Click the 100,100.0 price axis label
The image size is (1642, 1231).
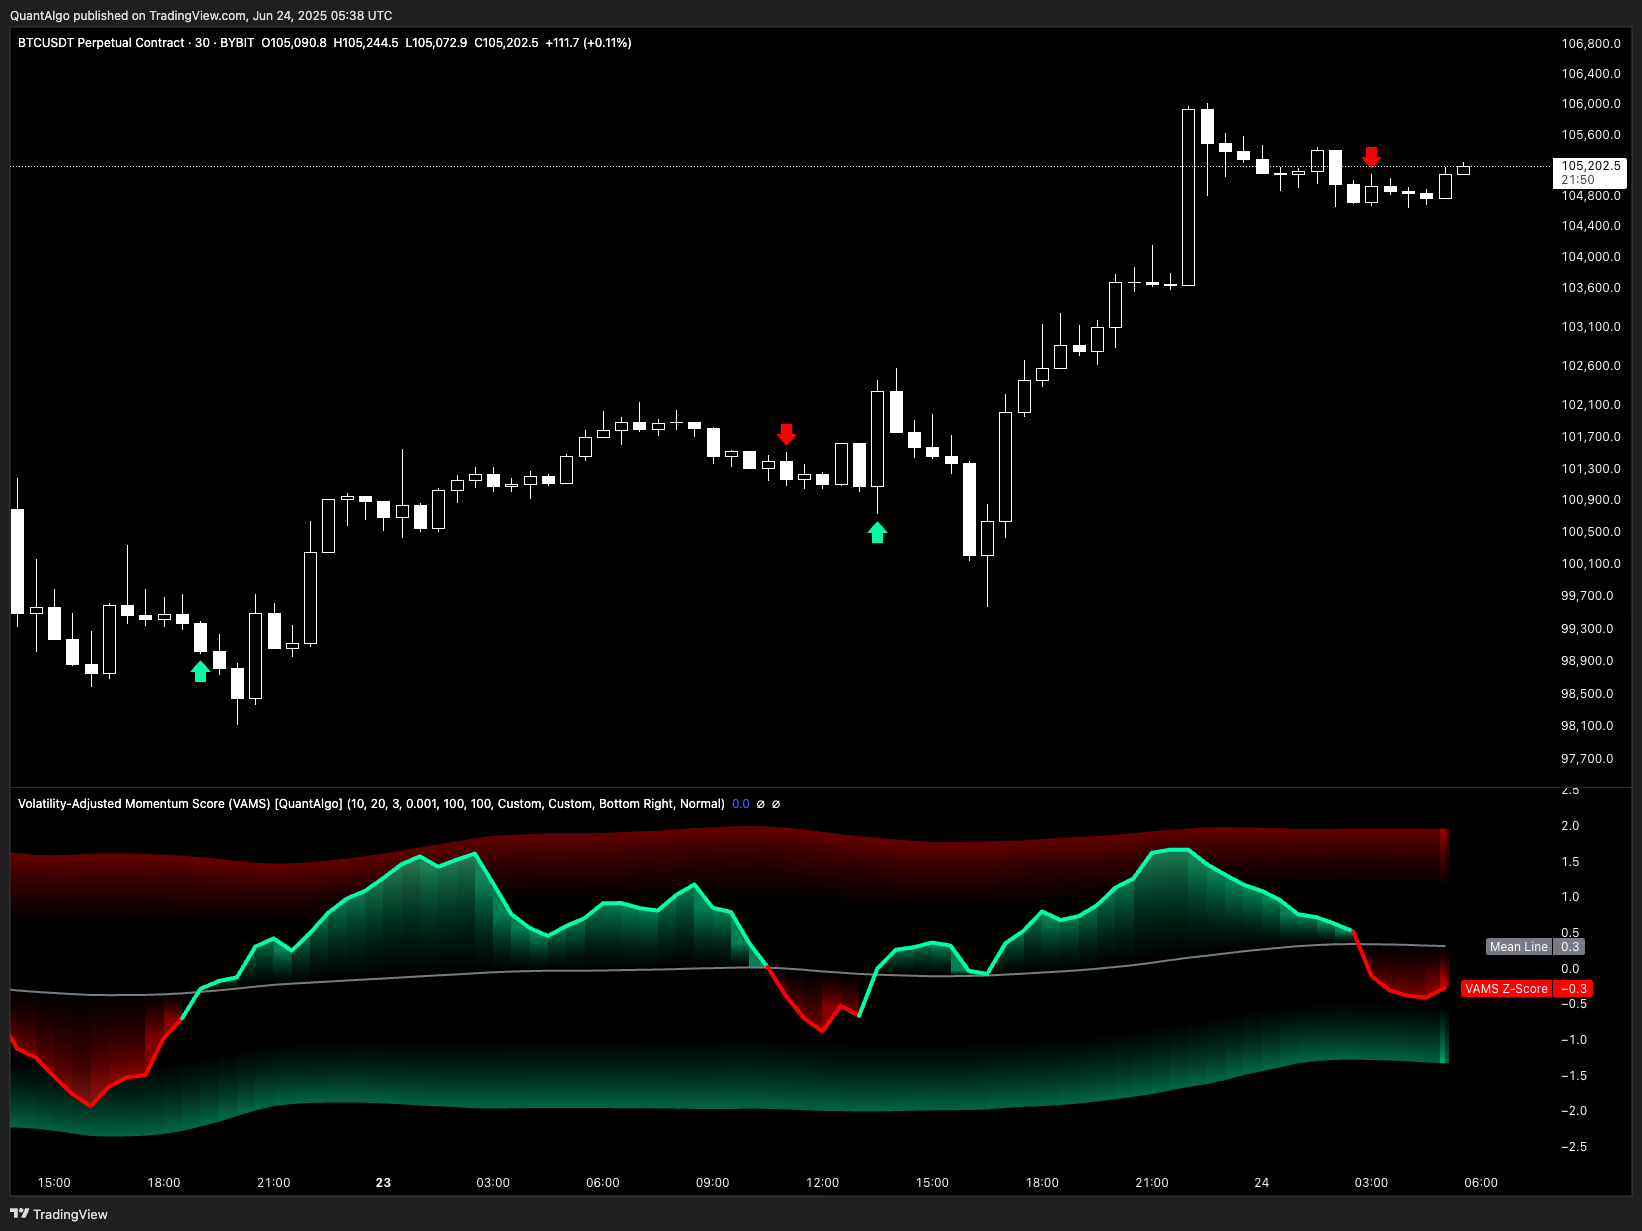pyautogui.click(x=1591, y=564)
